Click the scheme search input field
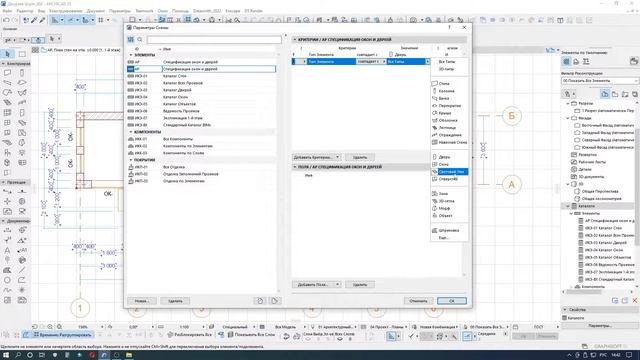640x360 pixels. (x=214, y=40)
